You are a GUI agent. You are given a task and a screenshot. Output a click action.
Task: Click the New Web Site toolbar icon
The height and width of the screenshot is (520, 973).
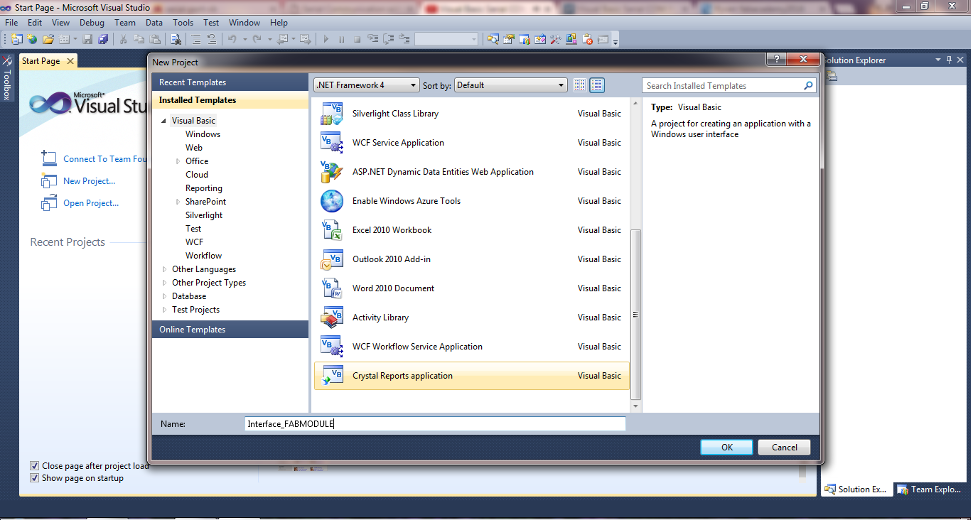32,39
